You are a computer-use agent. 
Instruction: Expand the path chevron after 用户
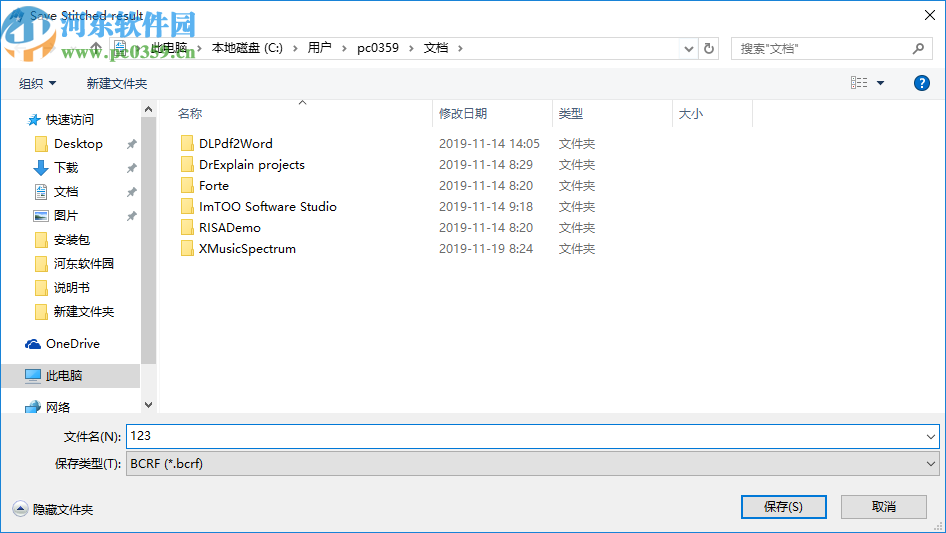pos(344,48)
